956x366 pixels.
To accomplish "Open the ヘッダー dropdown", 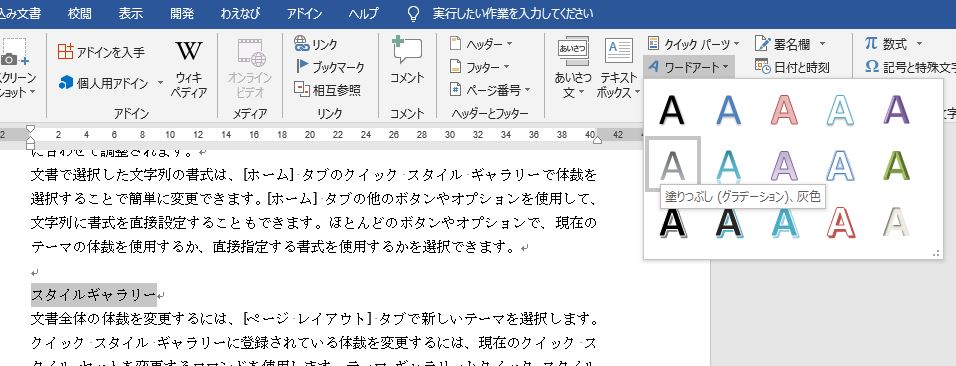I will (481, 44).
